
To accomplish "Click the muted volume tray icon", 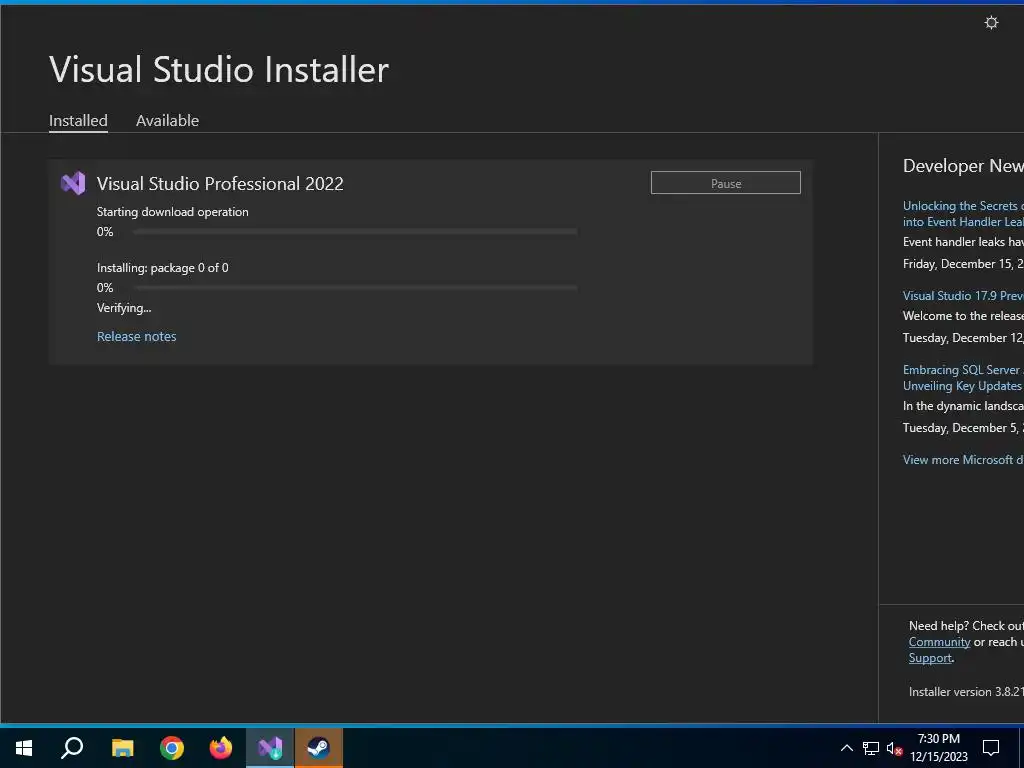I will click(x=894, y=748).
